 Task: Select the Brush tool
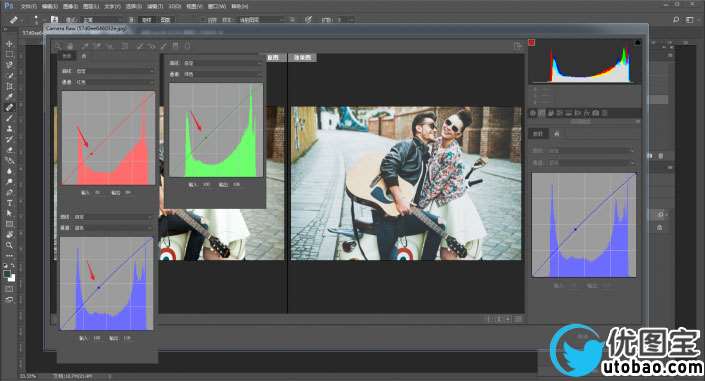point(9,118)
